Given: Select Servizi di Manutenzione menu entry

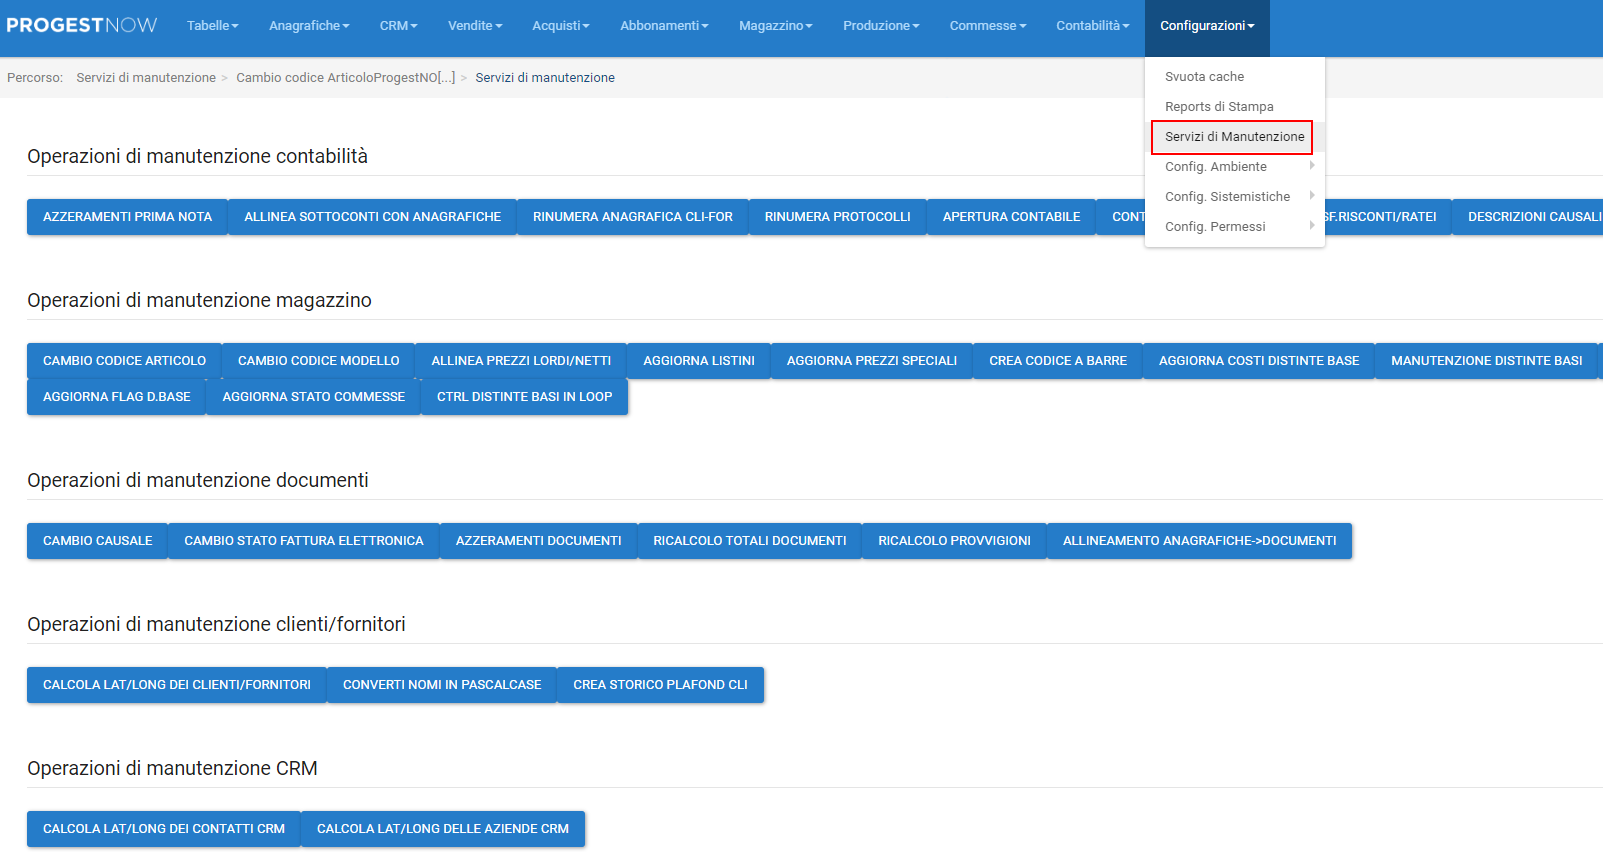Looking at the screenshot, I should coord(1234,137).
